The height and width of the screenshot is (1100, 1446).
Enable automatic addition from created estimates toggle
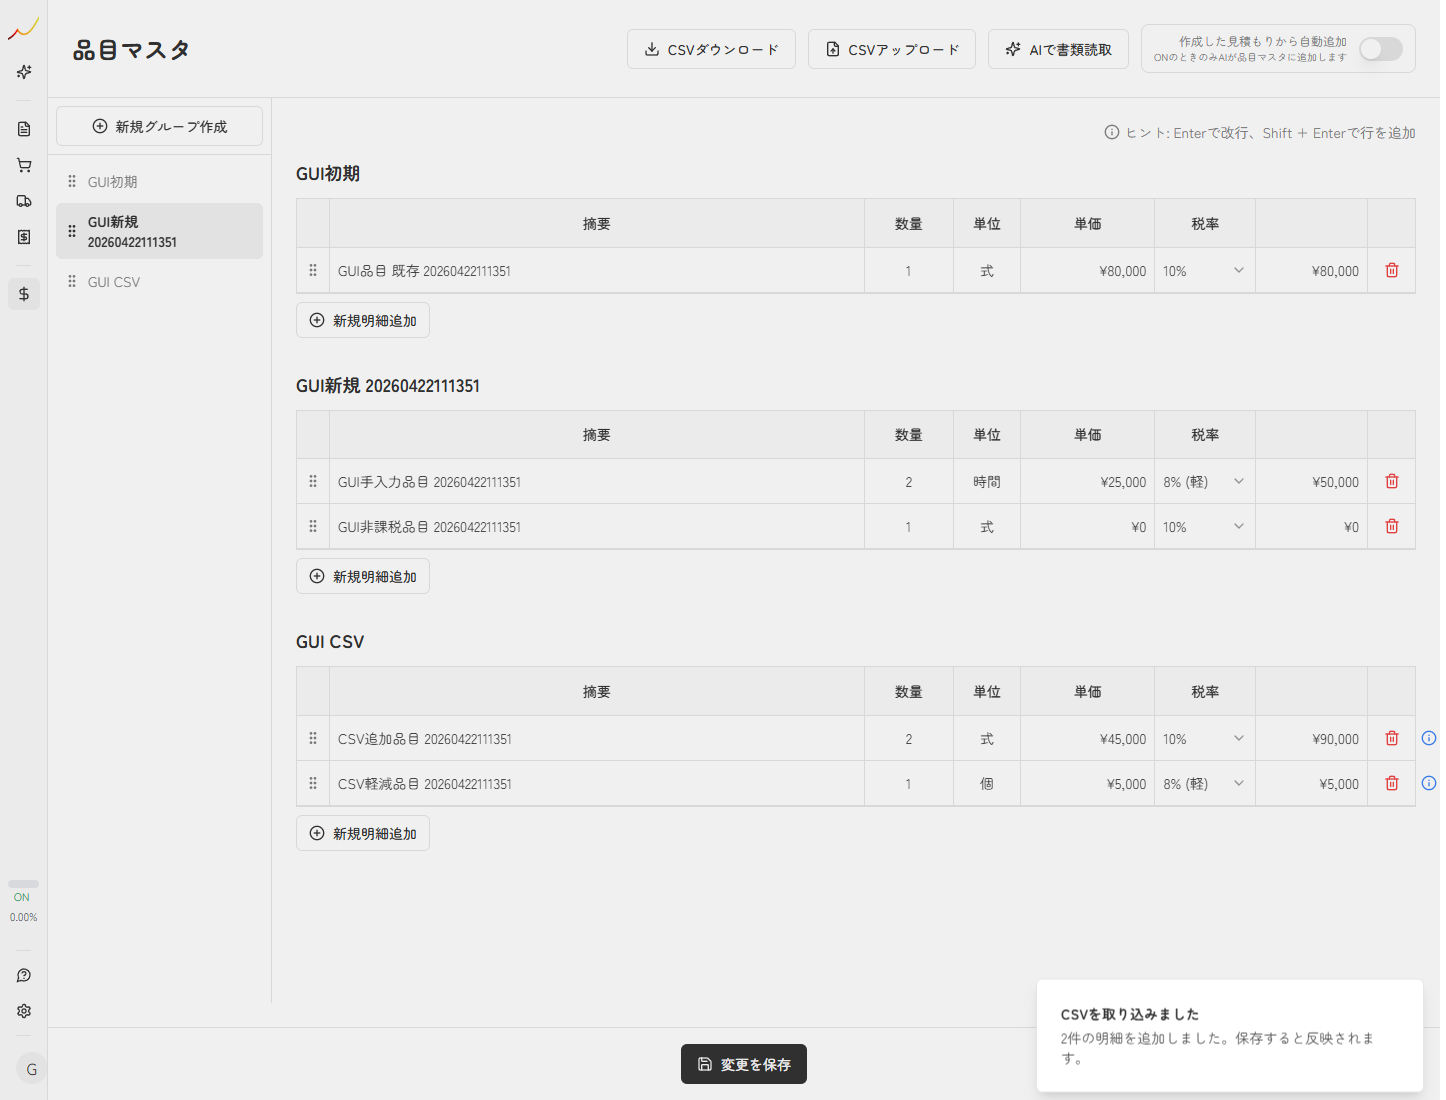(x=1381, y=48)
